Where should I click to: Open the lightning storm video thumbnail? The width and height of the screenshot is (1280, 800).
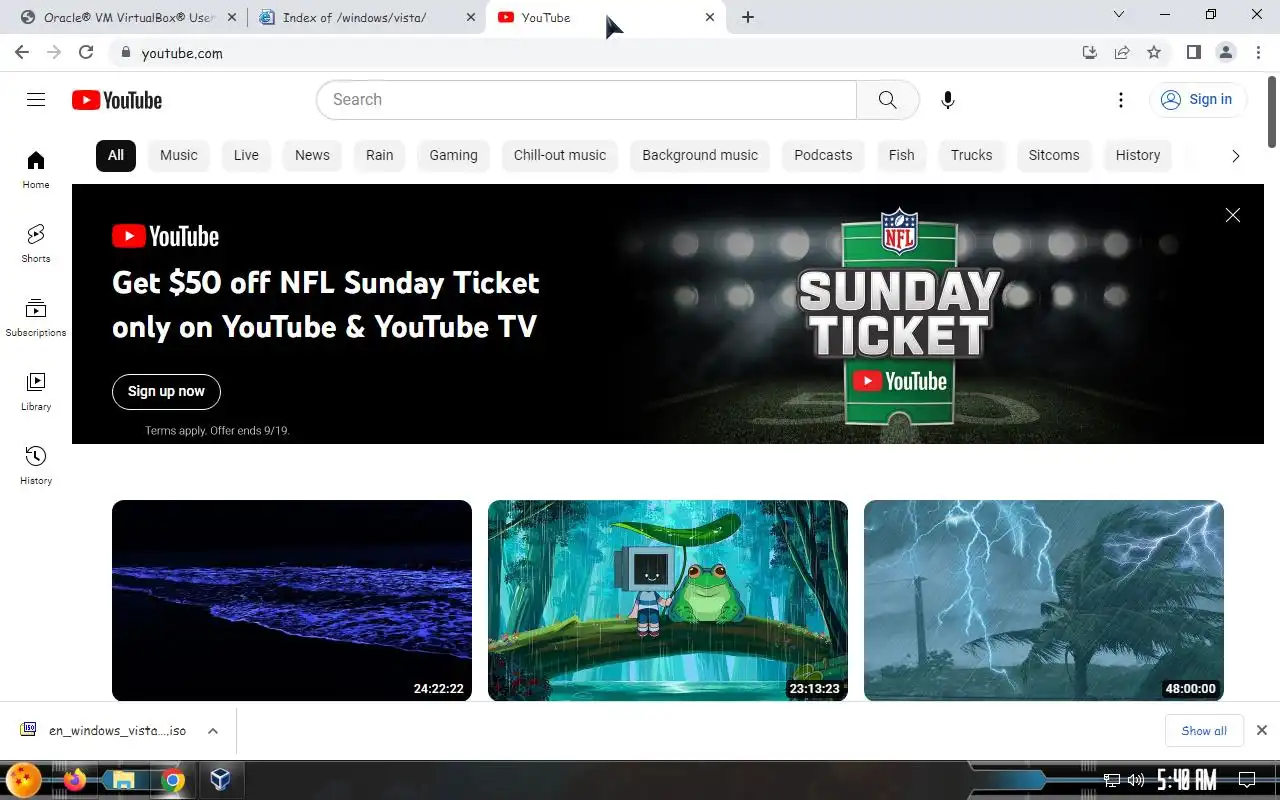(1044, 600)
